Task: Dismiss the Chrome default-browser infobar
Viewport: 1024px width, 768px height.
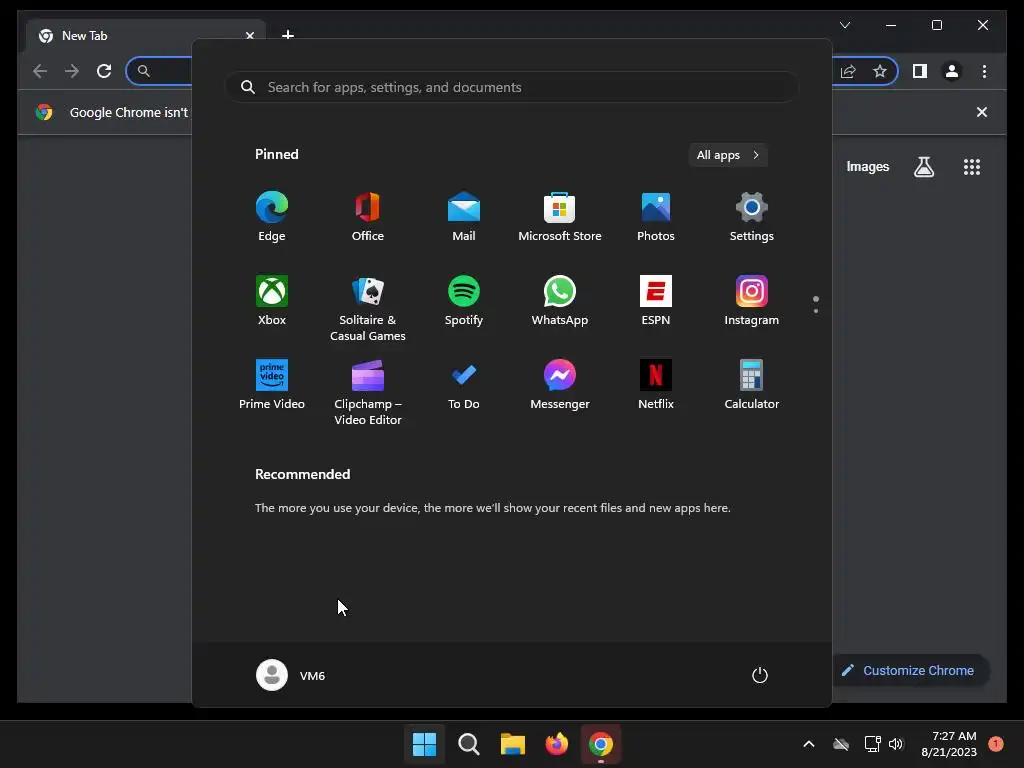Action: pyautogui.click(x=982, y=112)
